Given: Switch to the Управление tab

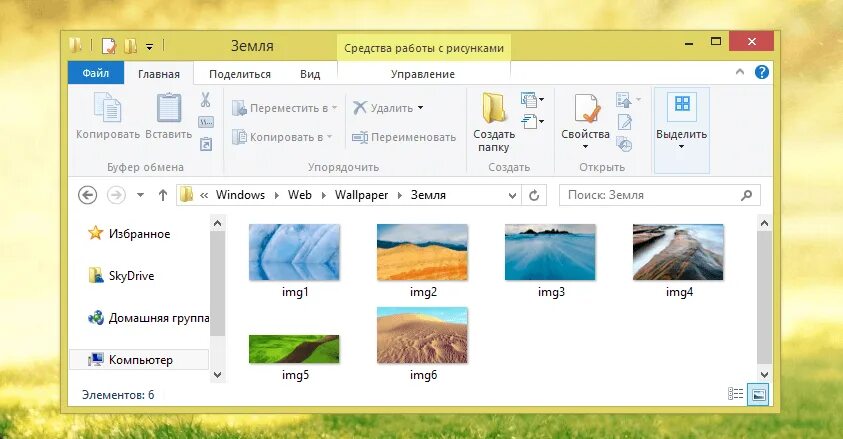Looking at the screenshot, I should pyautogui.click(x=423, y=74).
